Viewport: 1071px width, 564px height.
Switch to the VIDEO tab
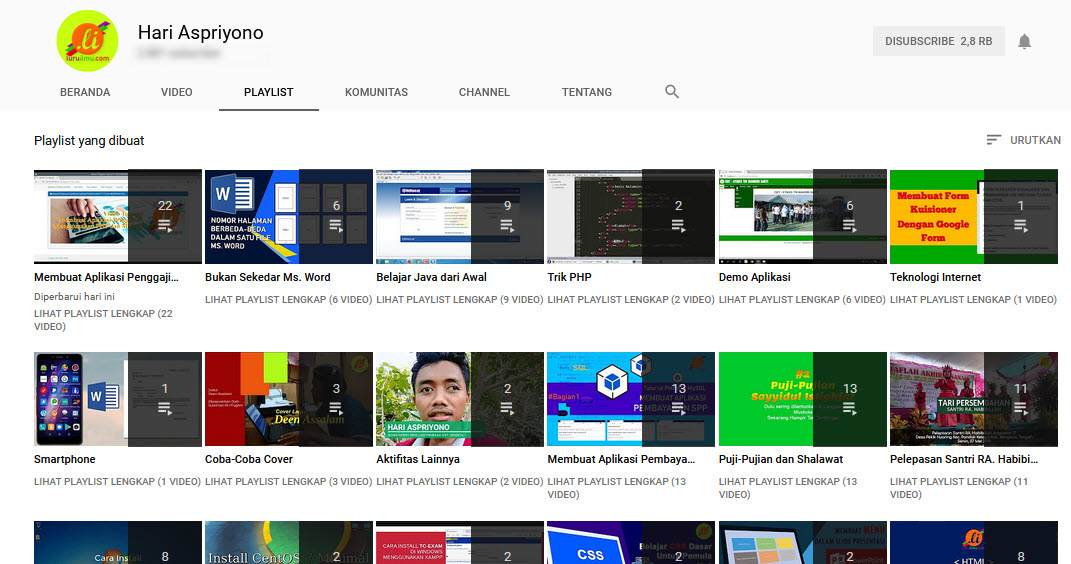click(x=176, y=92)
